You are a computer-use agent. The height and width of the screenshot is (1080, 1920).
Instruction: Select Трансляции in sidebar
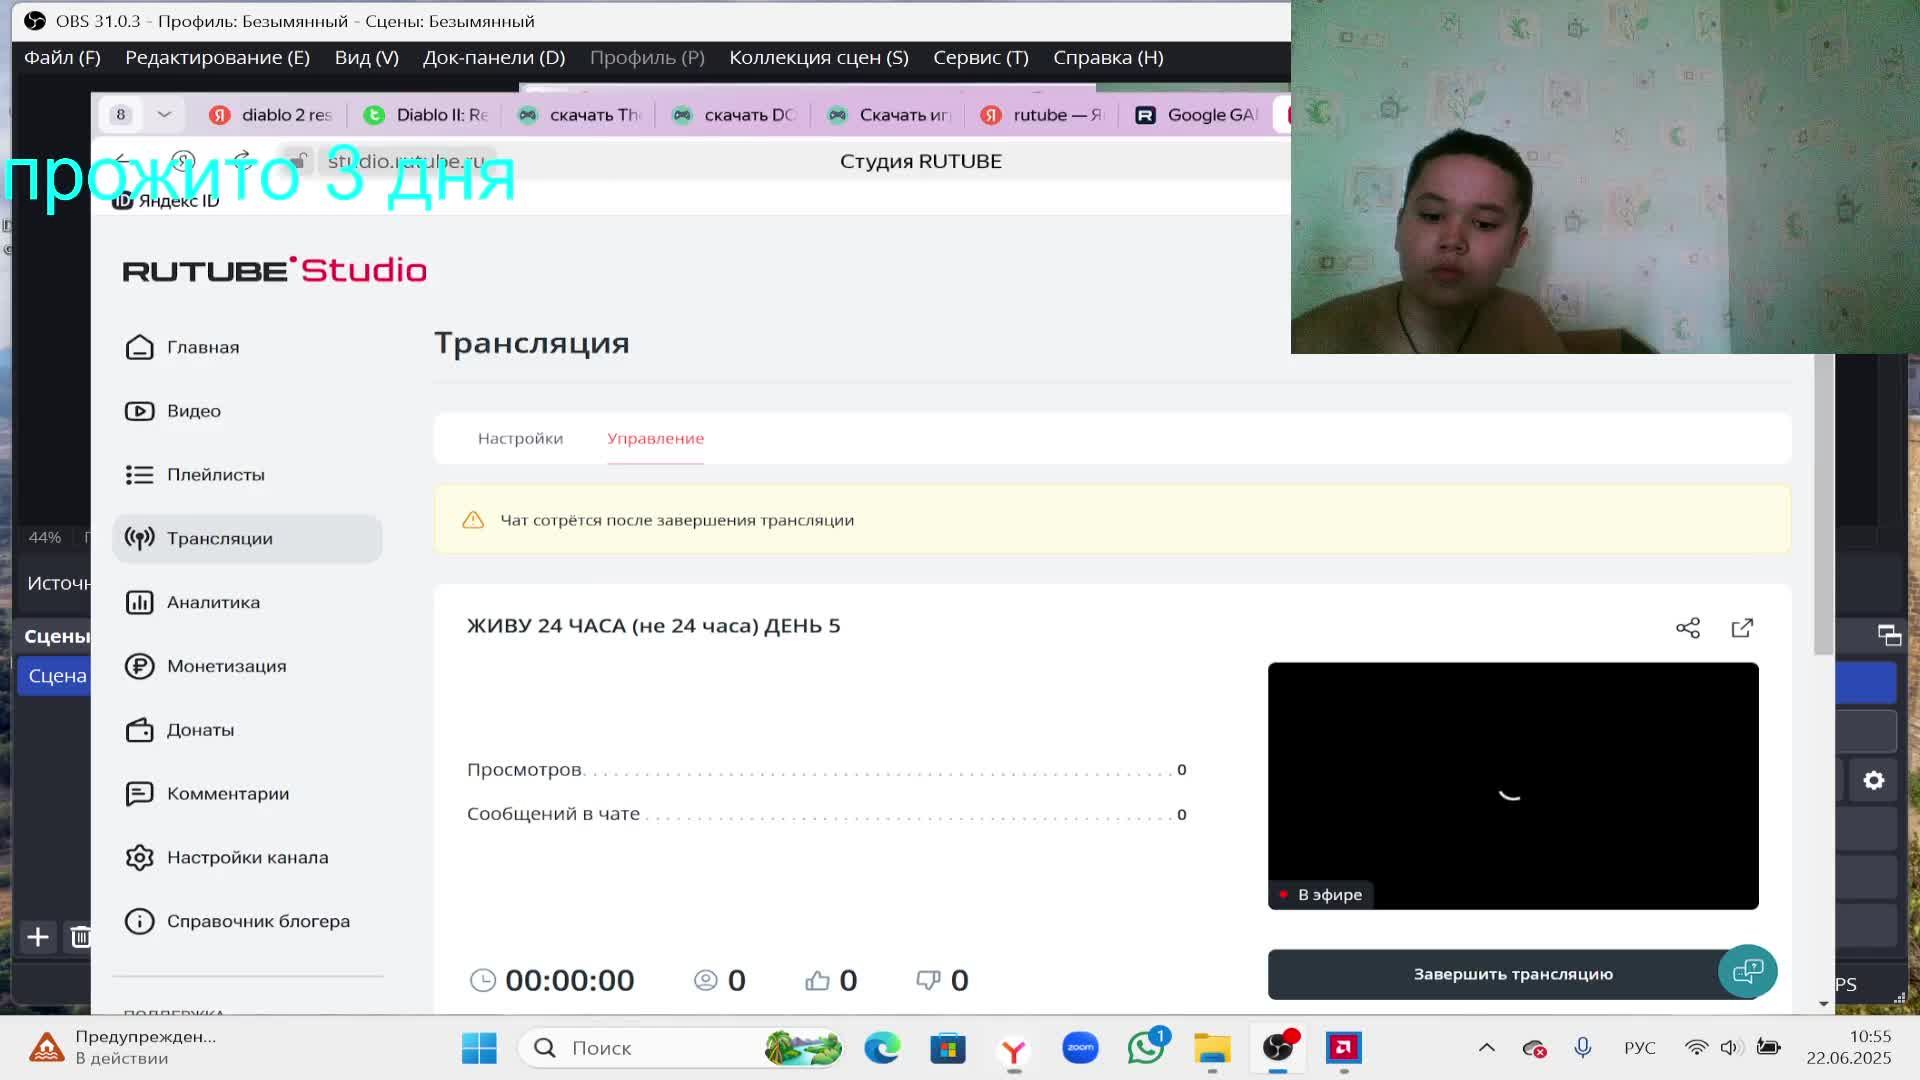(247, 539)
